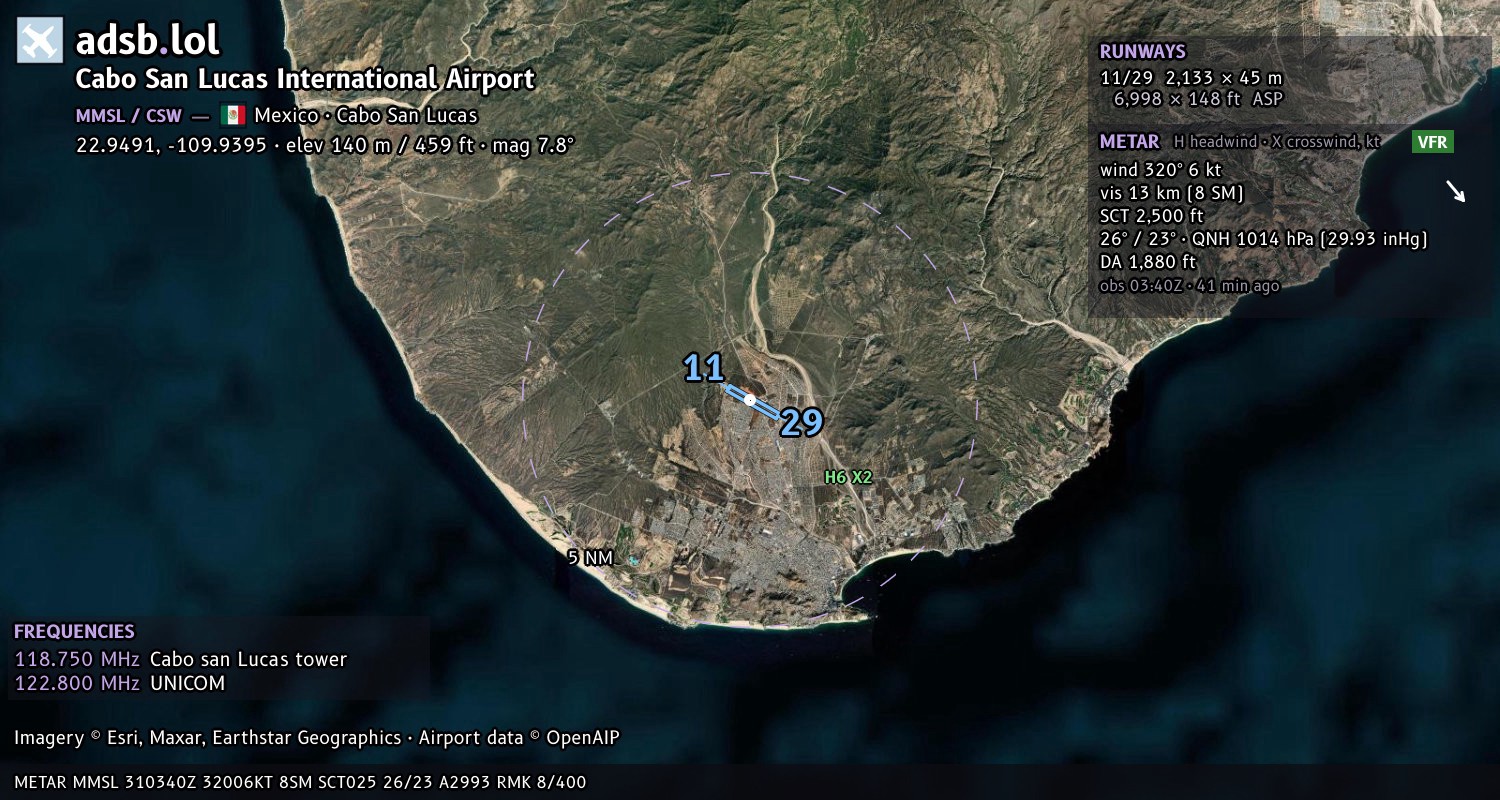Click the headwind/crosswind legend text
This screenshot has height=800, width=1500.
click(1277, 142)
